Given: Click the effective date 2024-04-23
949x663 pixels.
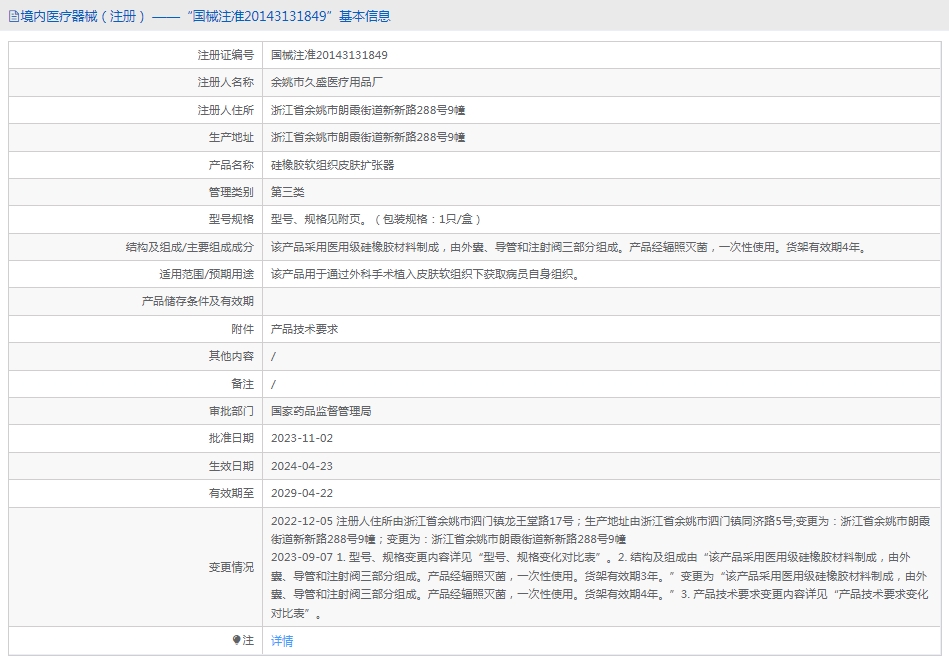Looking at the screenshot, I should pyautogui.click(x=302, y=466).
